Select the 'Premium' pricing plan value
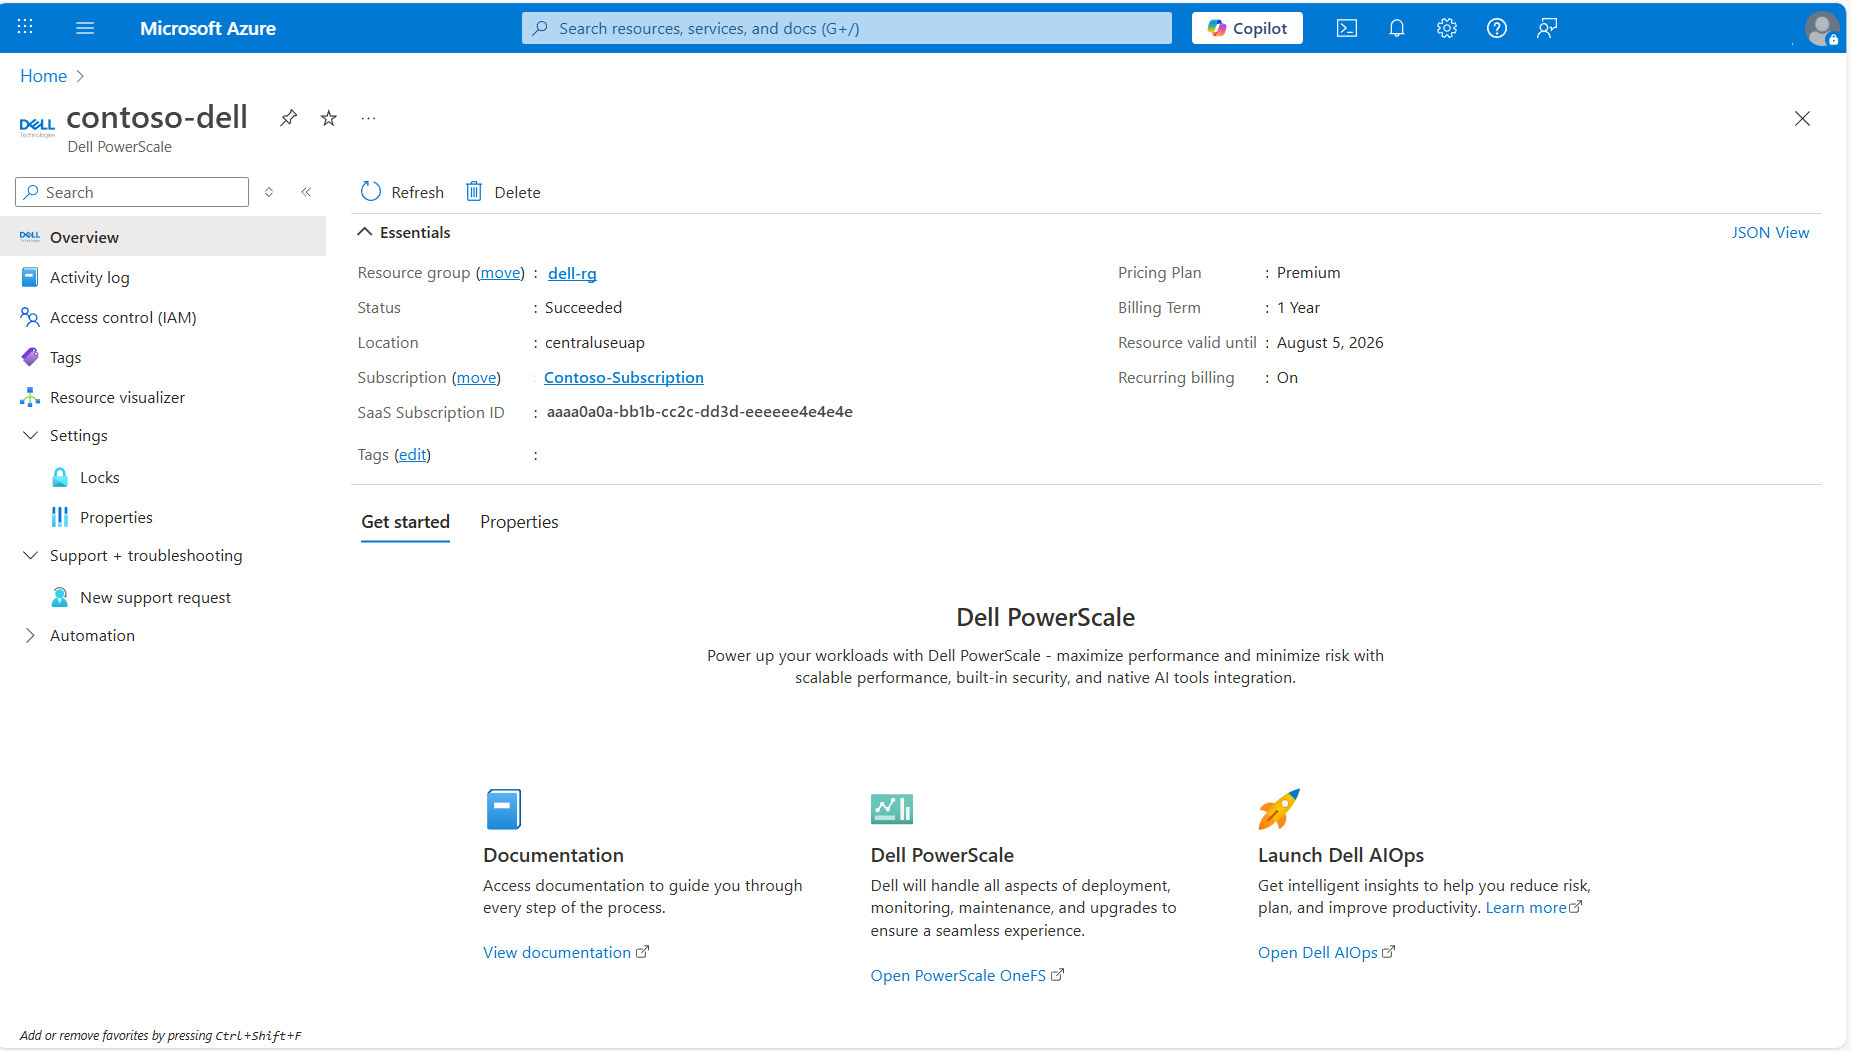 pyautogui.click(x=1308, y=273)
